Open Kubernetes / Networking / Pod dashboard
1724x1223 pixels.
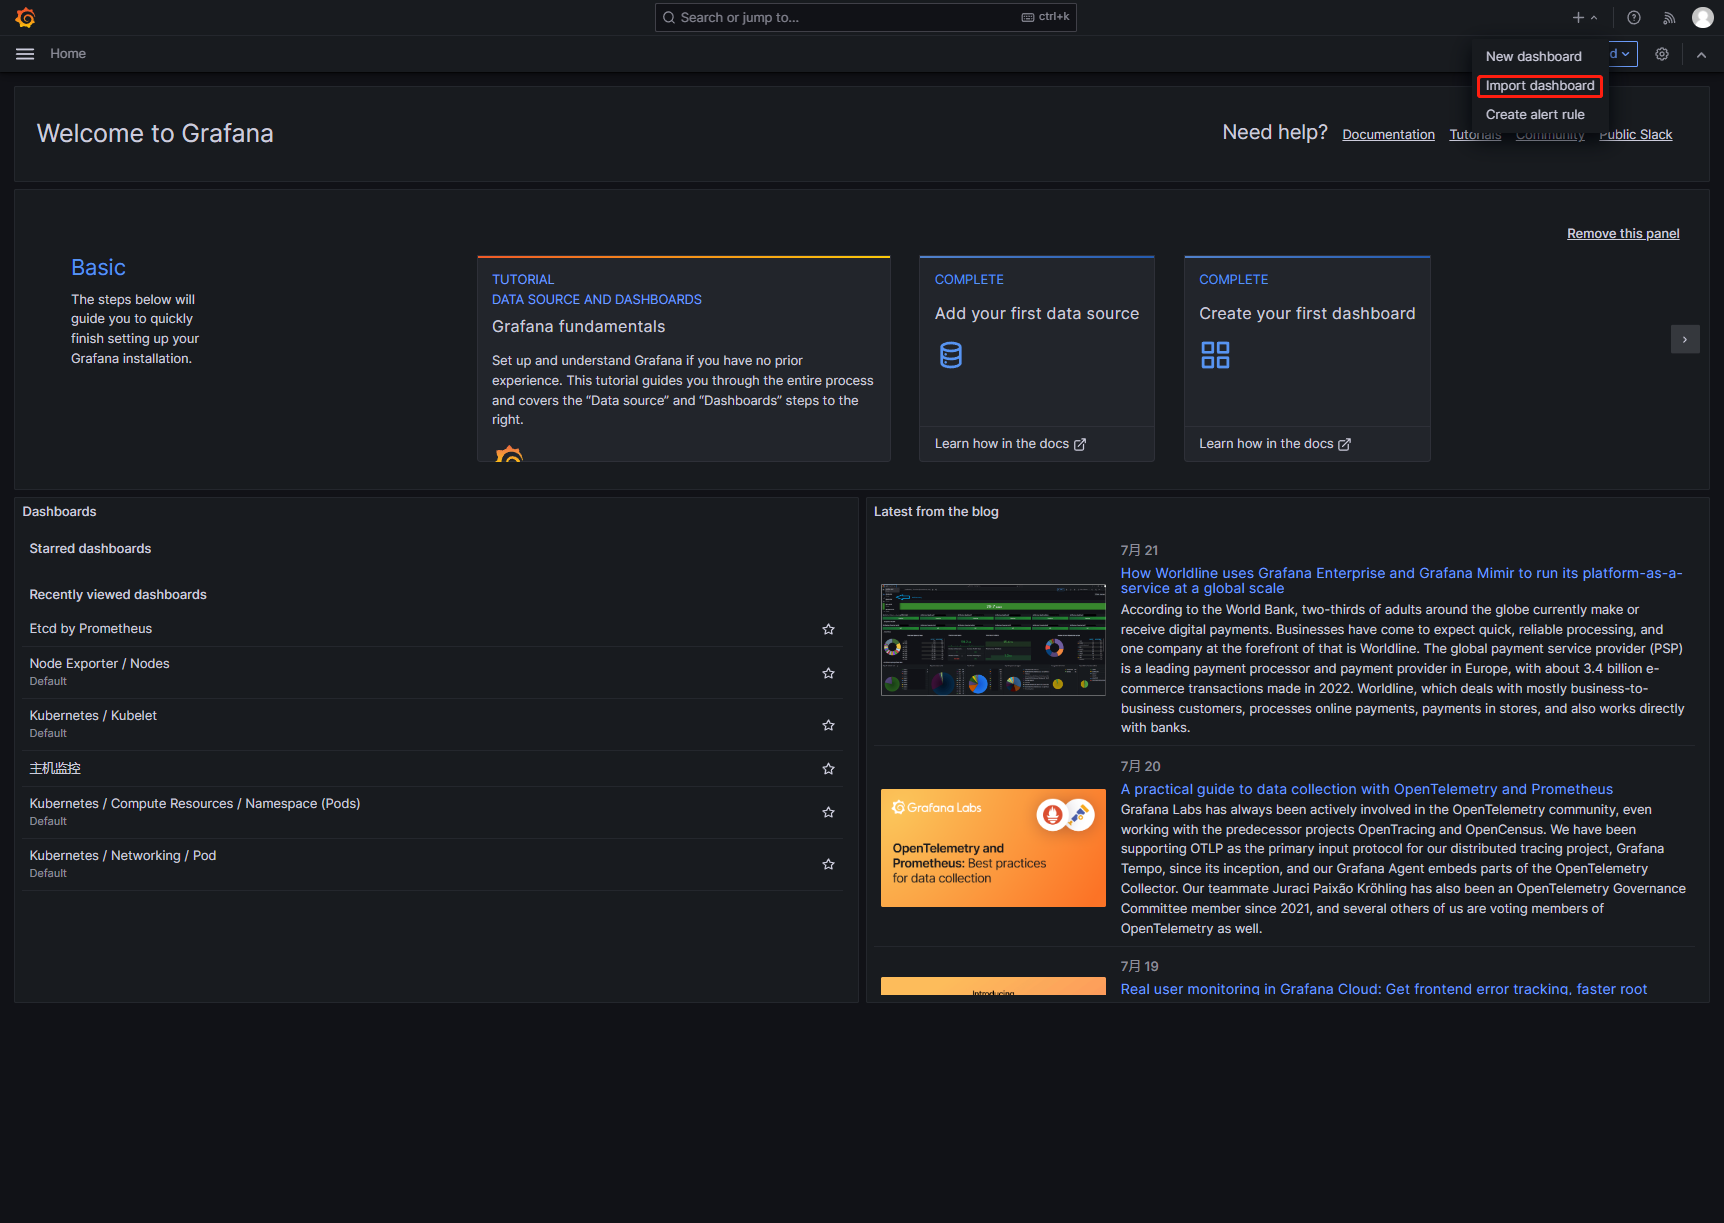click(123, 856)
